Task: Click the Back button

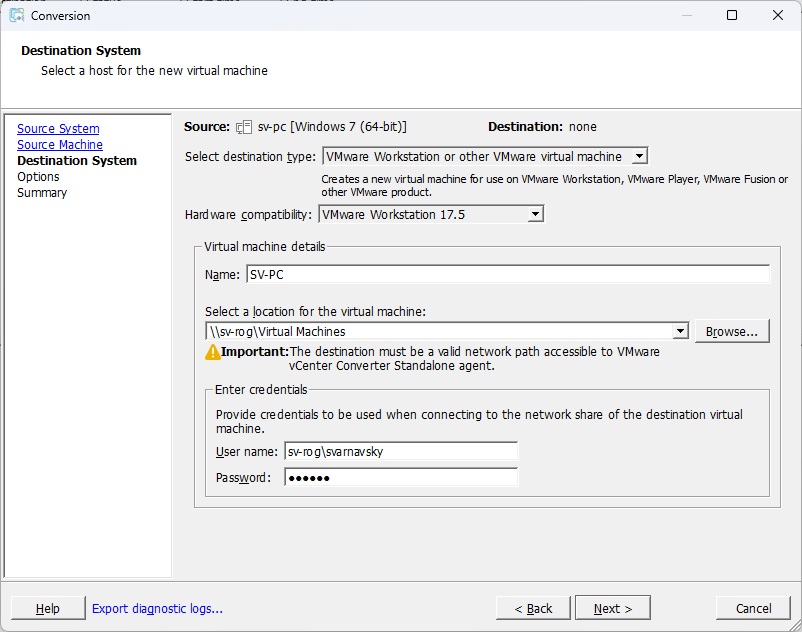Action: pyautogui.click(x=533, y=608)
